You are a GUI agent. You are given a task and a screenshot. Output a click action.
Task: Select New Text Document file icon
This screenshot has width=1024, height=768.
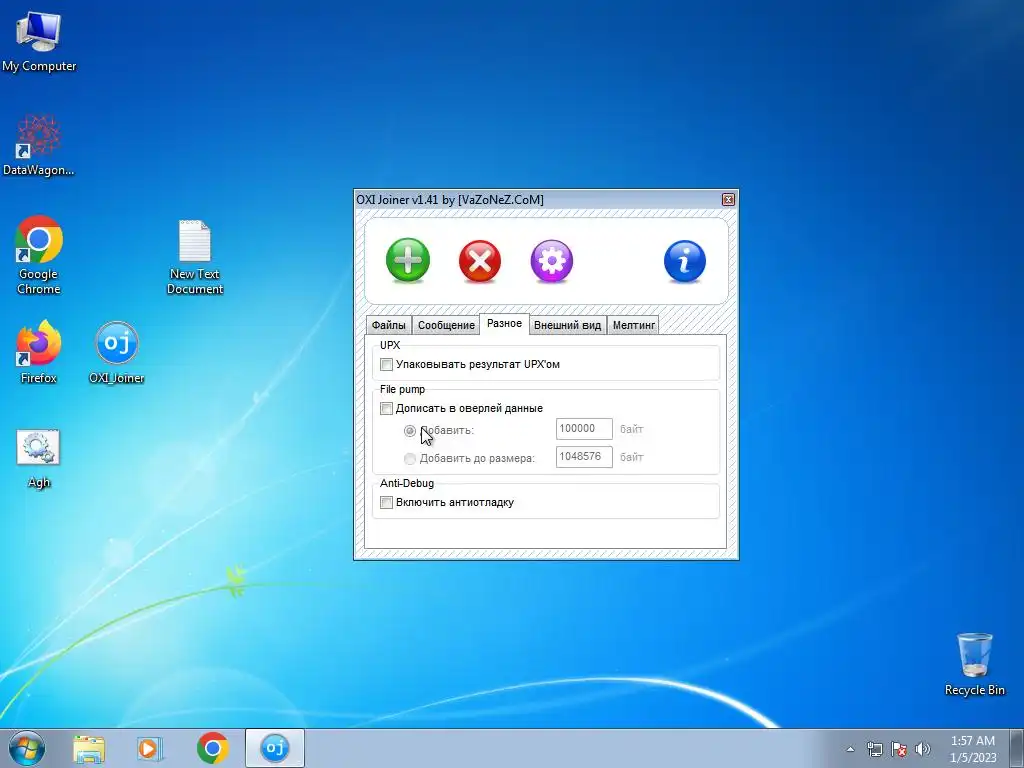point(195,257)
